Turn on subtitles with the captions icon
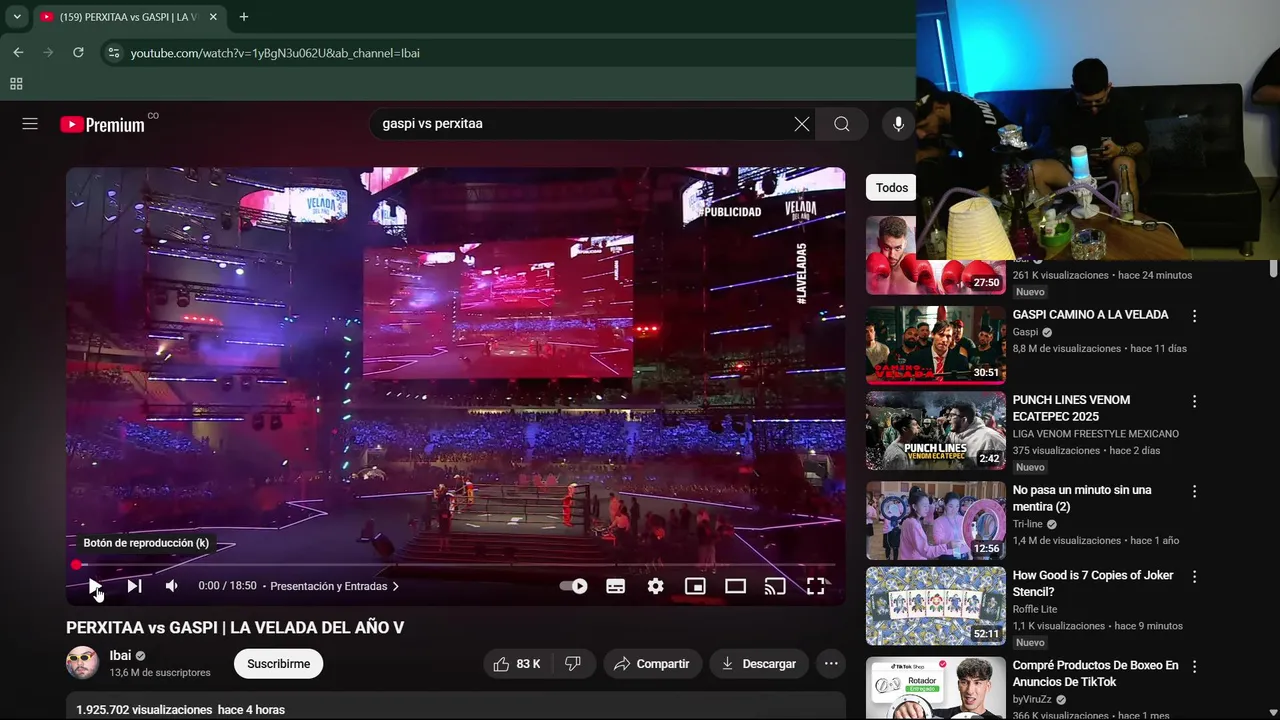This screenshot has height=720, width=1280. [616, 586]
